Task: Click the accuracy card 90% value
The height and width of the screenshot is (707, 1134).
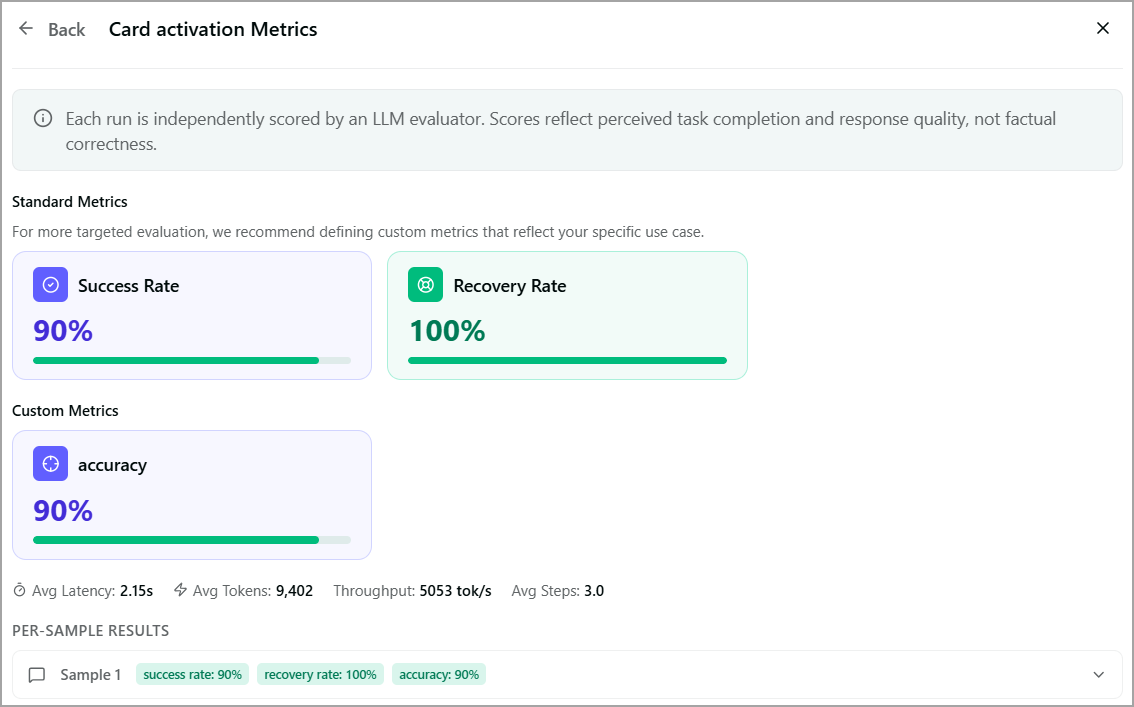Action: click(x=63, y=511)
